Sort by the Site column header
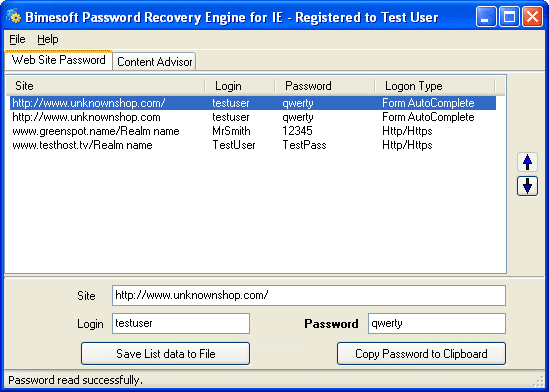549x392 pixels. pos(105,86)
